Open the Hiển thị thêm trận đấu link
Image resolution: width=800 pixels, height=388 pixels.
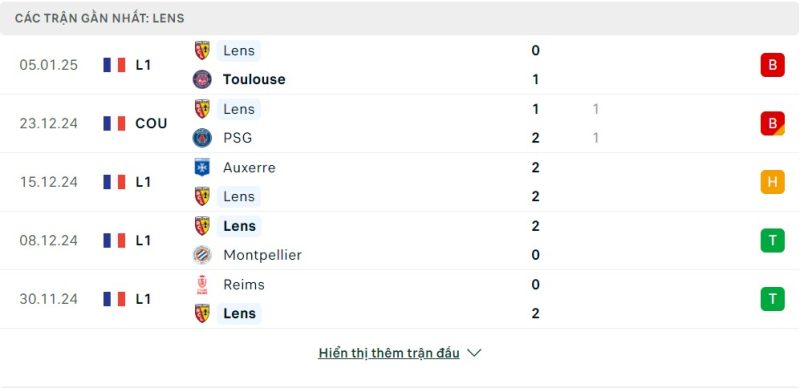pyautogui.click(x=389, y=353)
